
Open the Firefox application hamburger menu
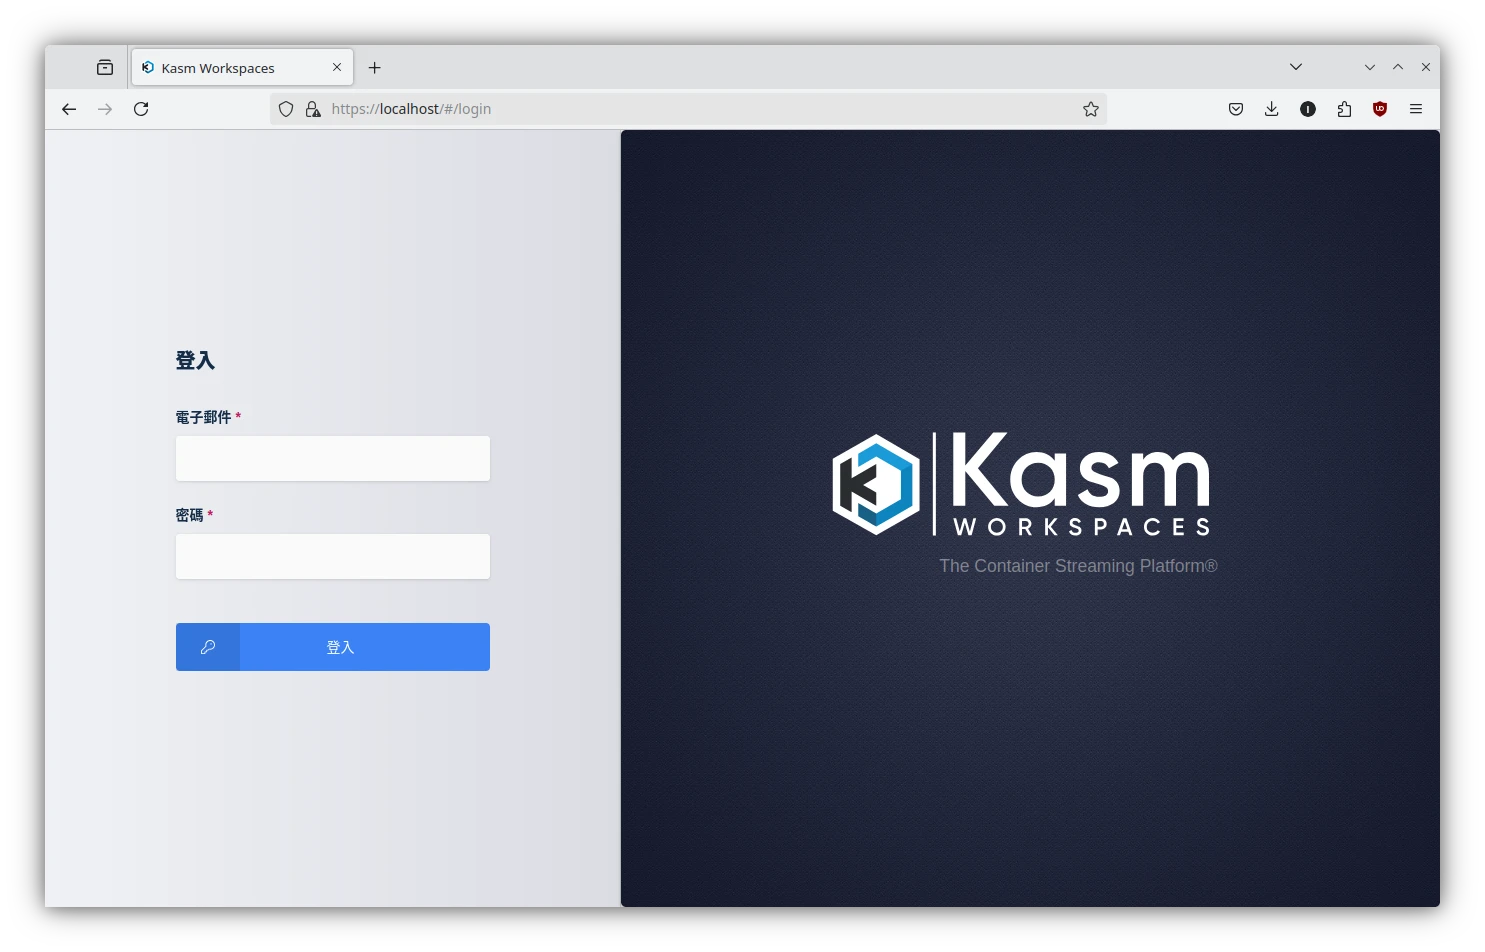1416,109
